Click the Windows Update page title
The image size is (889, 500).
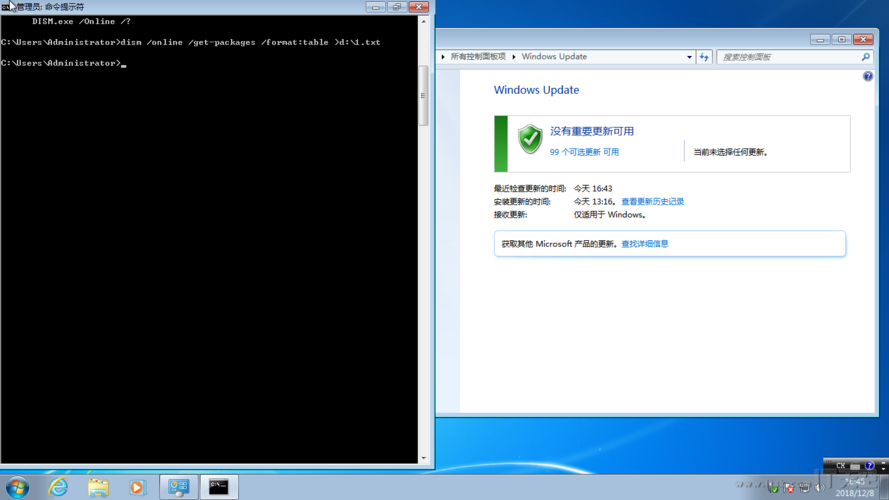(x=536, y=90)
